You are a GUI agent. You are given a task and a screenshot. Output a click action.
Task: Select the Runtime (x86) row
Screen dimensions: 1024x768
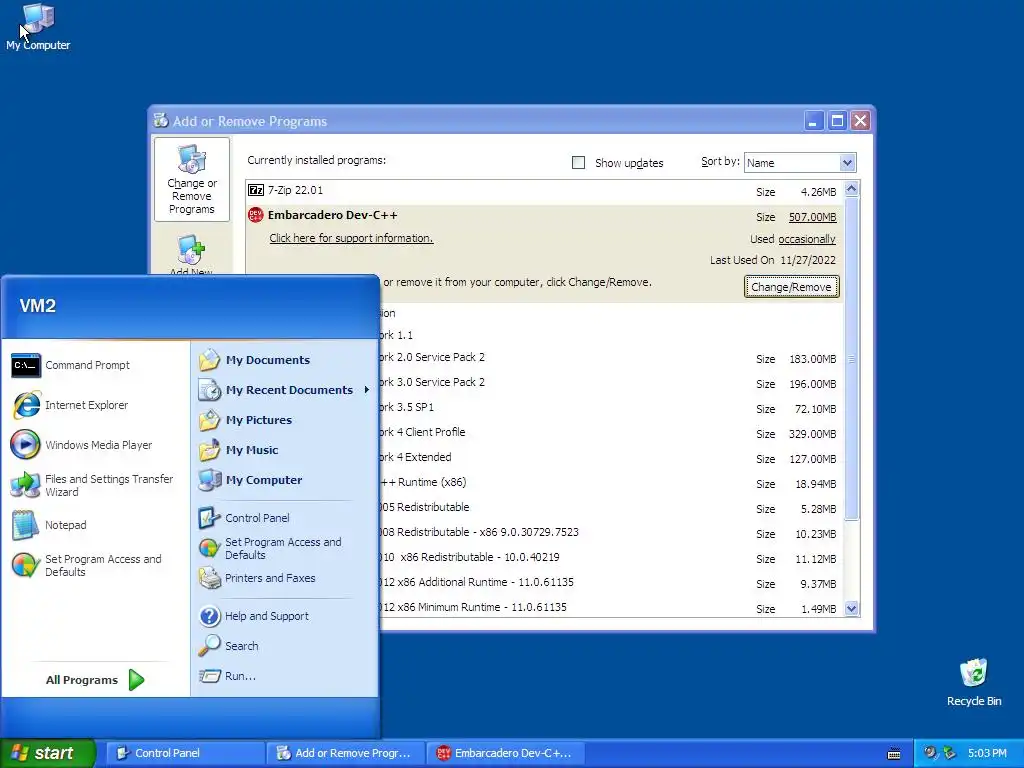(x=611, y=483)
